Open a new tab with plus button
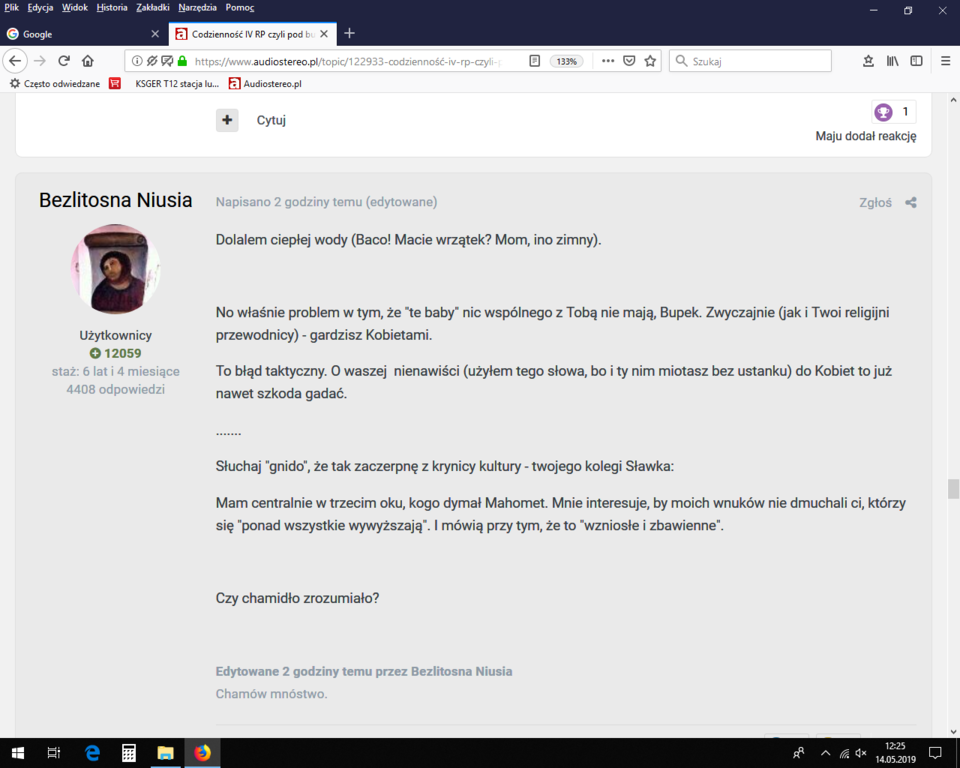 point(350,34)
